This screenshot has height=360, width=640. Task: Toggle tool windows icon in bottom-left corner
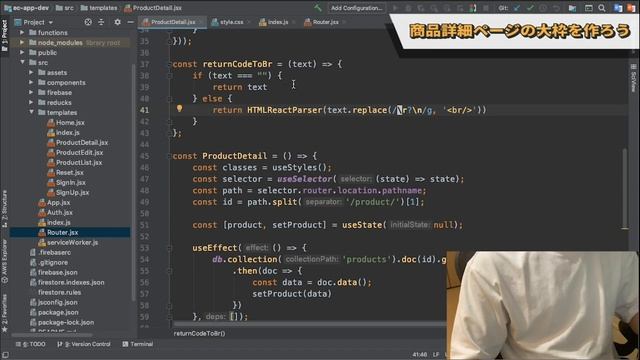(x=5, y=355)
